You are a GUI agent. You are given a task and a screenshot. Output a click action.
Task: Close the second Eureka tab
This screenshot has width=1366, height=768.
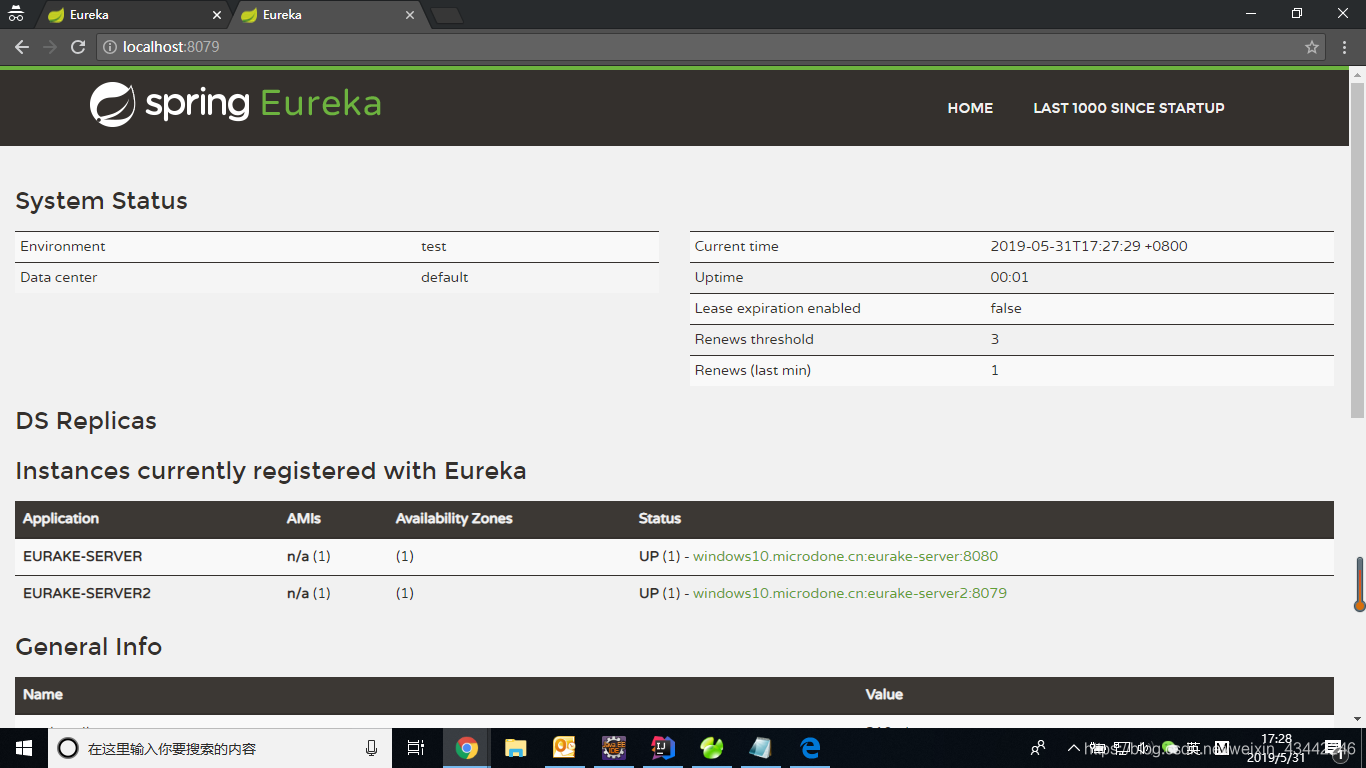(409, 15)
